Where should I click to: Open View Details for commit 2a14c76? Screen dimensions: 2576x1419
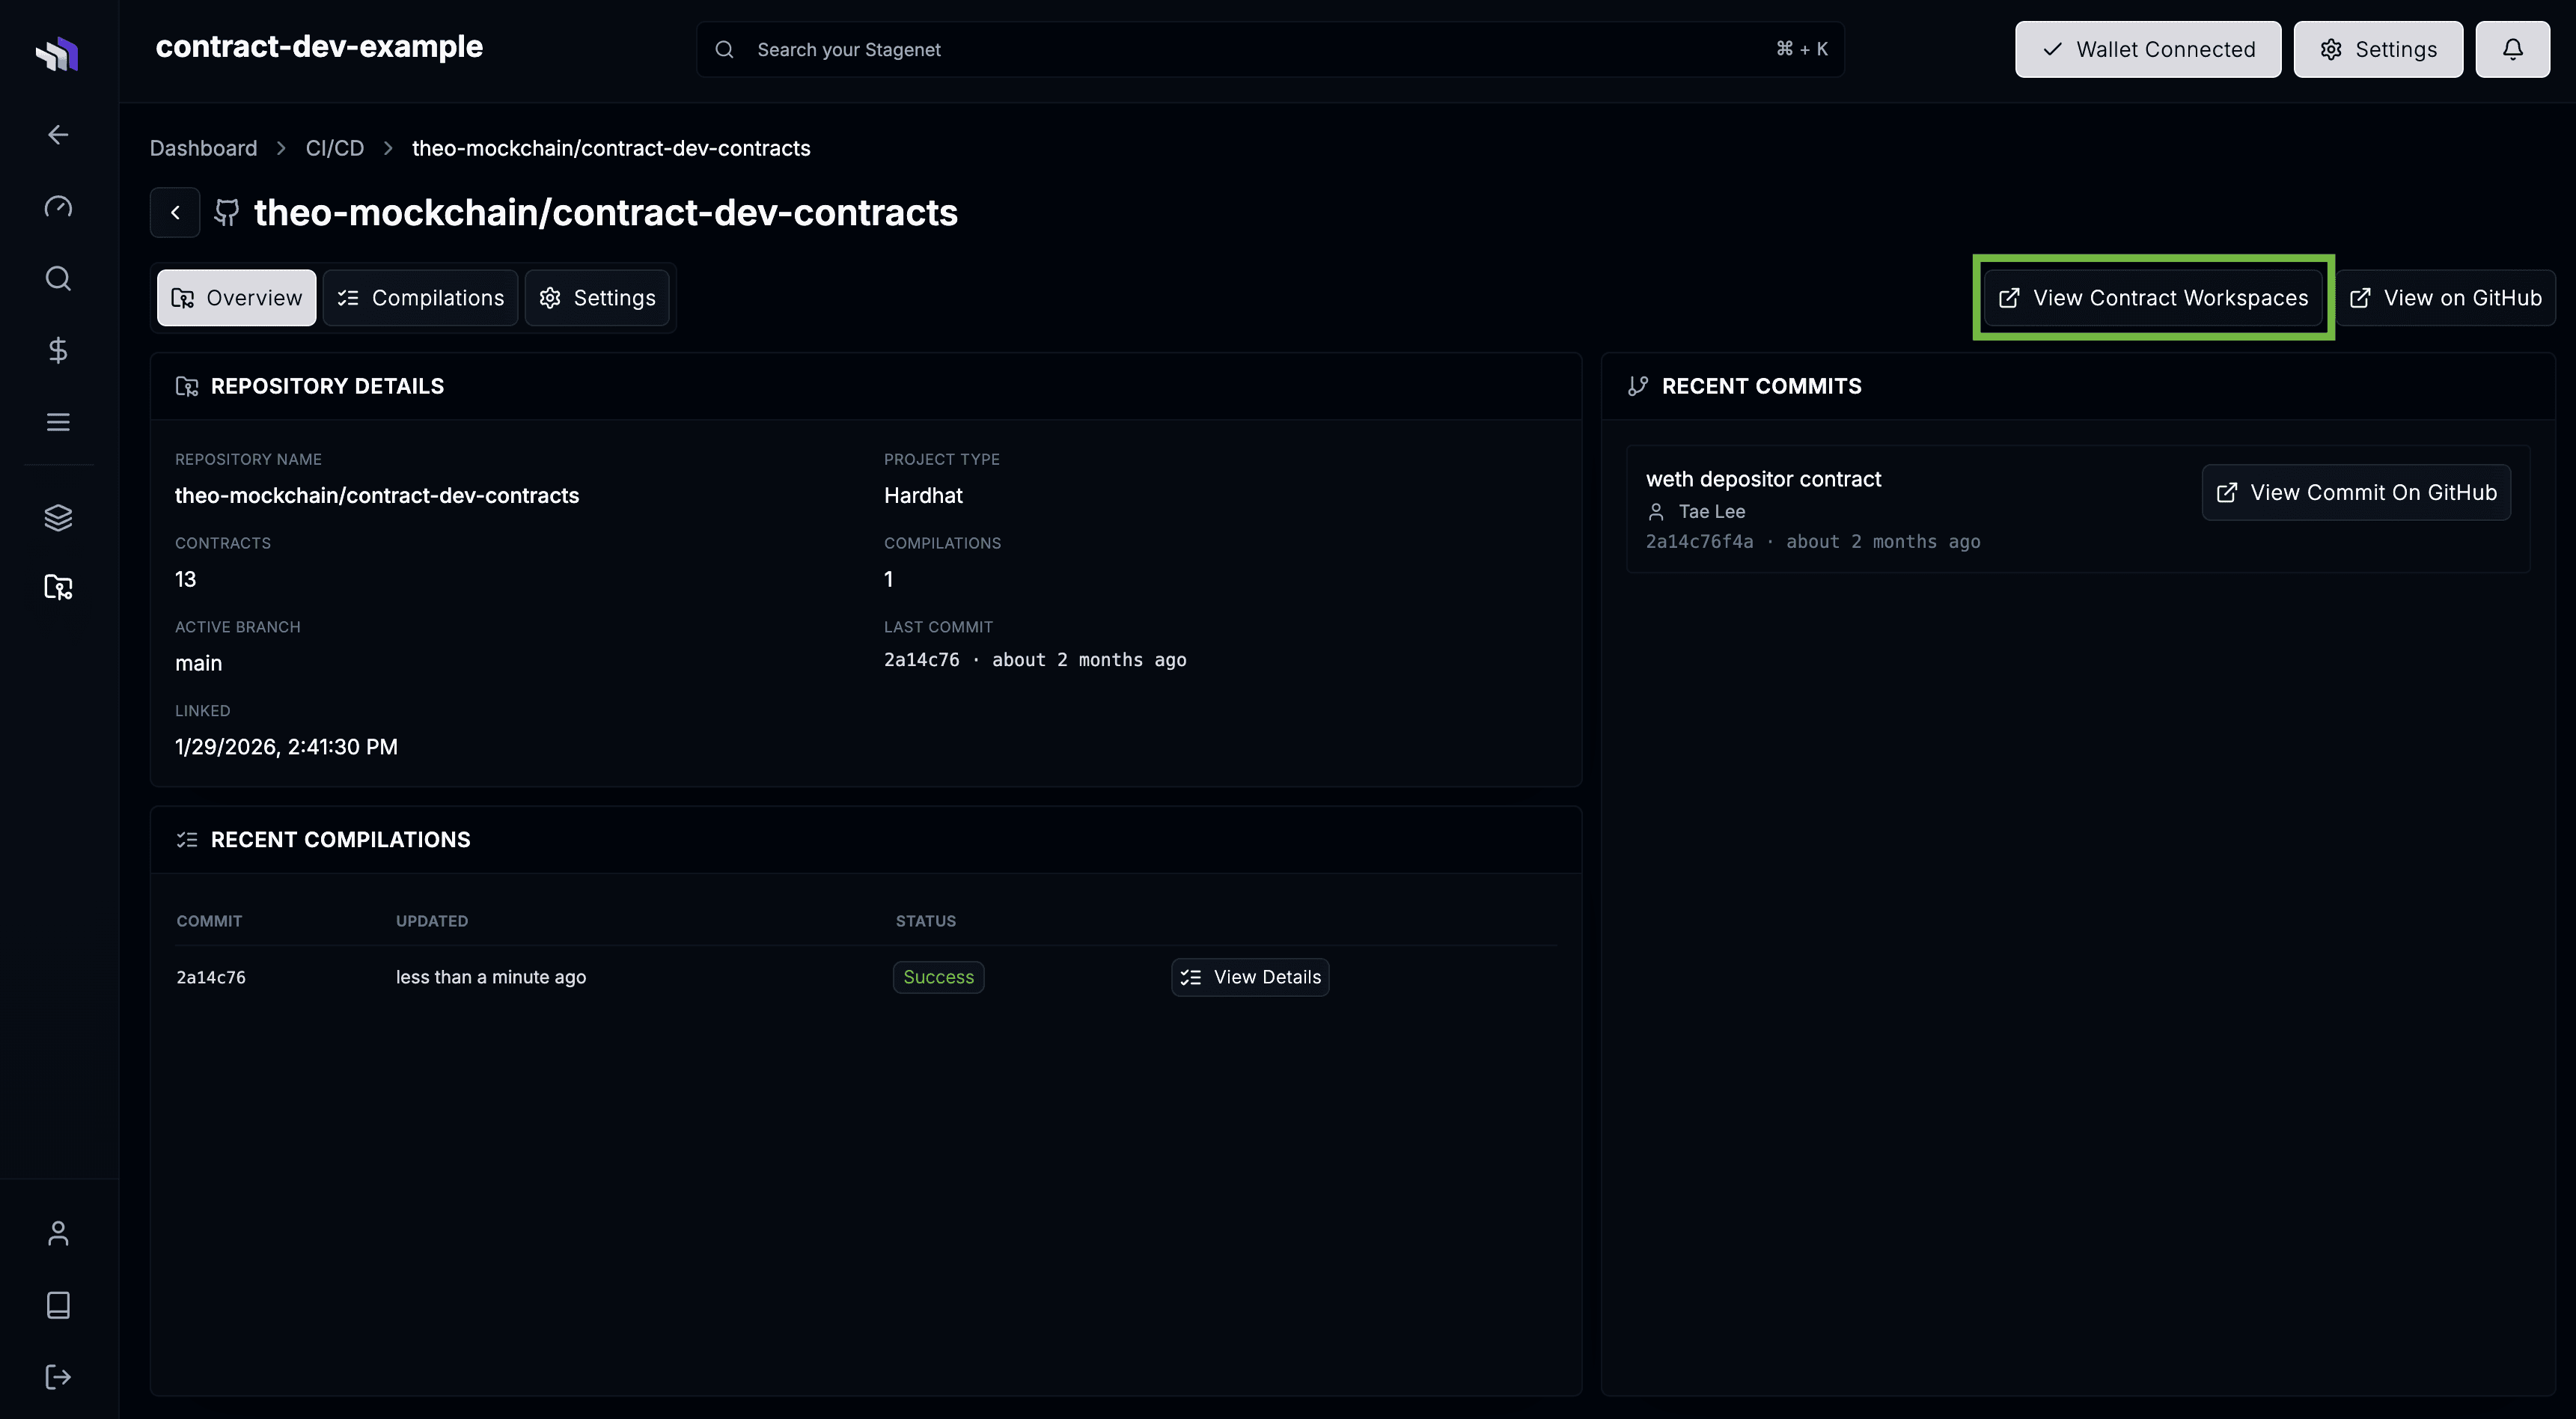[x=1250, y=977]
